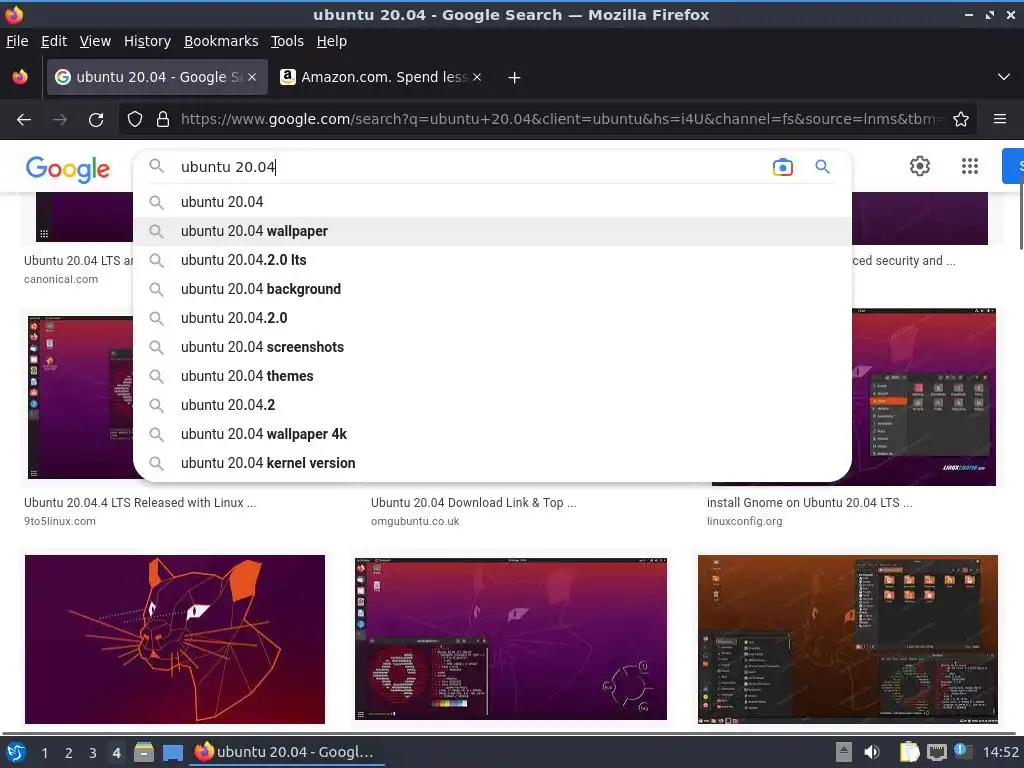This screenshot has height=768, width=1024.
Task: Open the tracking protection shield icon
Action: click(x=135, y=120)
